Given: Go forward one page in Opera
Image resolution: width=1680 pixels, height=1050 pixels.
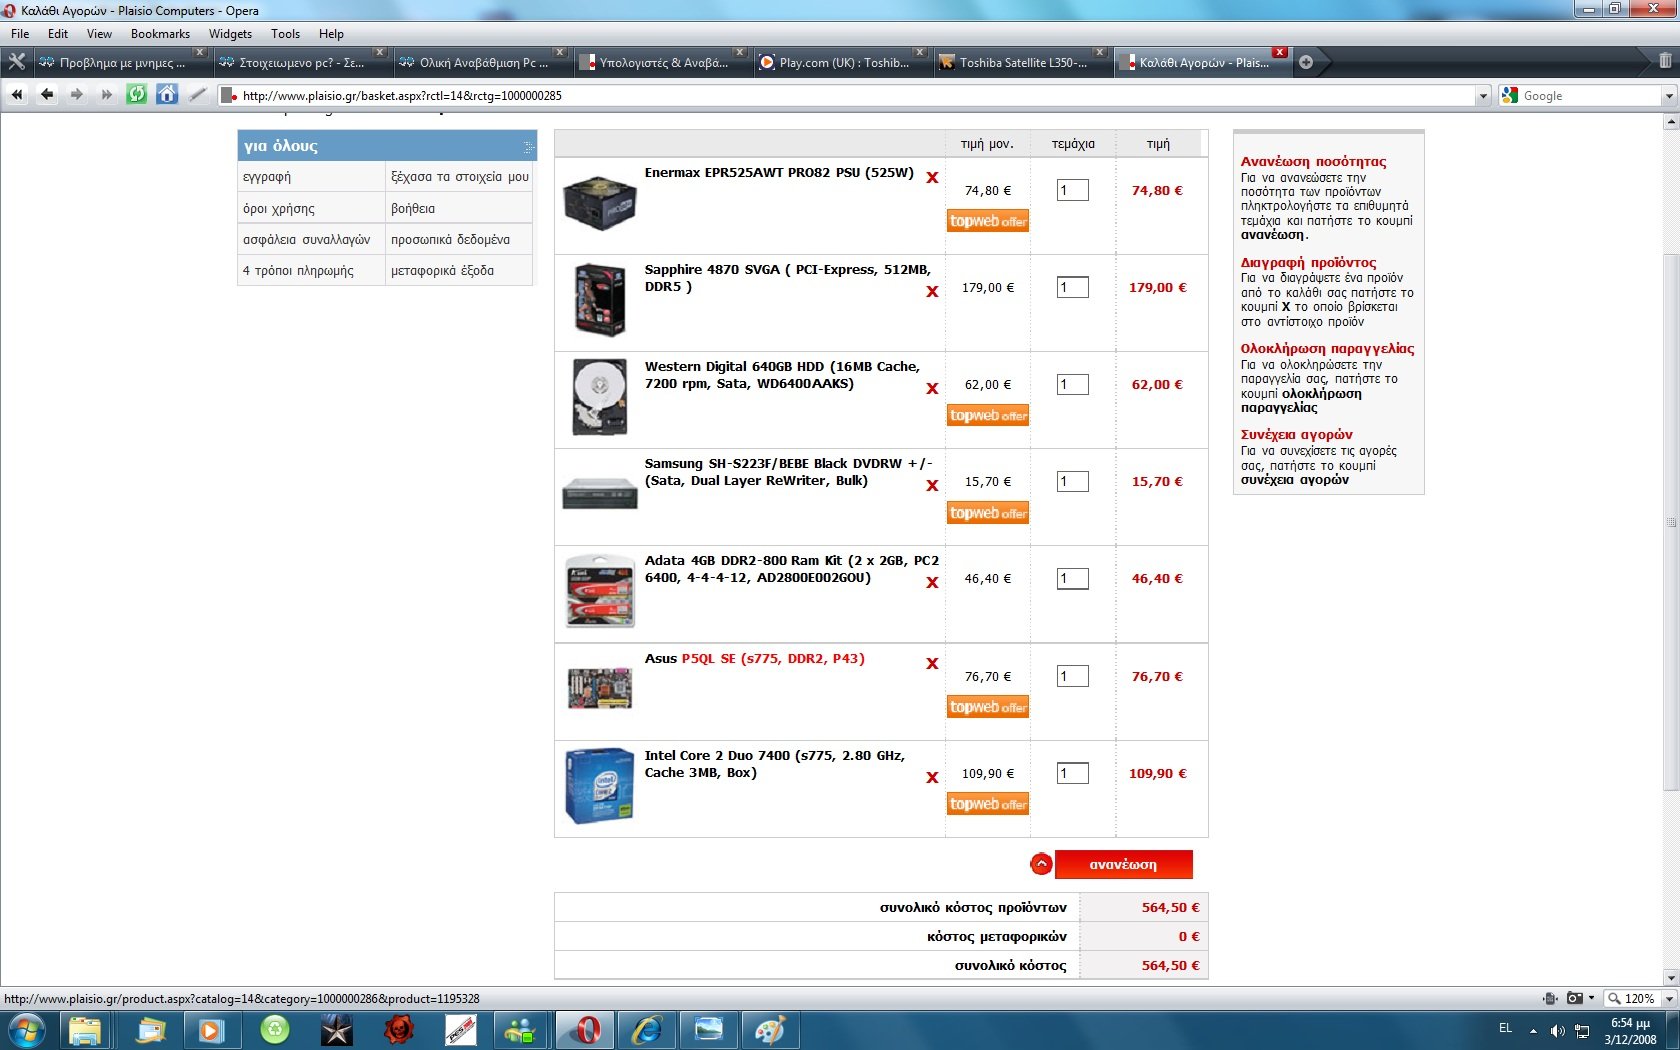Looking at the screenshot, I should coord(77,95).
